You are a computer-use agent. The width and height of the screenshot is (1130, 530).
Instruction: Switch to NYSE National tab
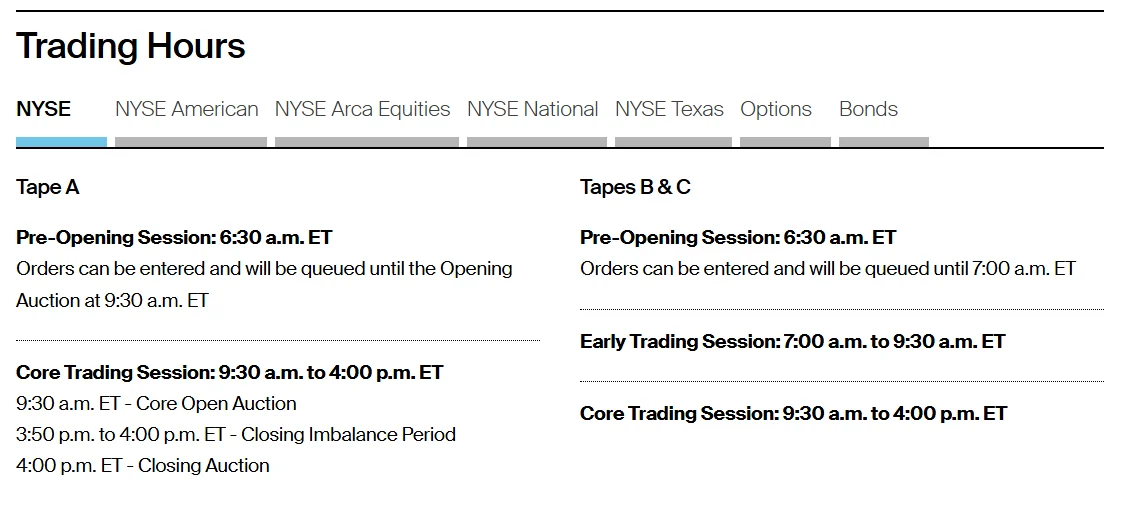pos(533,109)
